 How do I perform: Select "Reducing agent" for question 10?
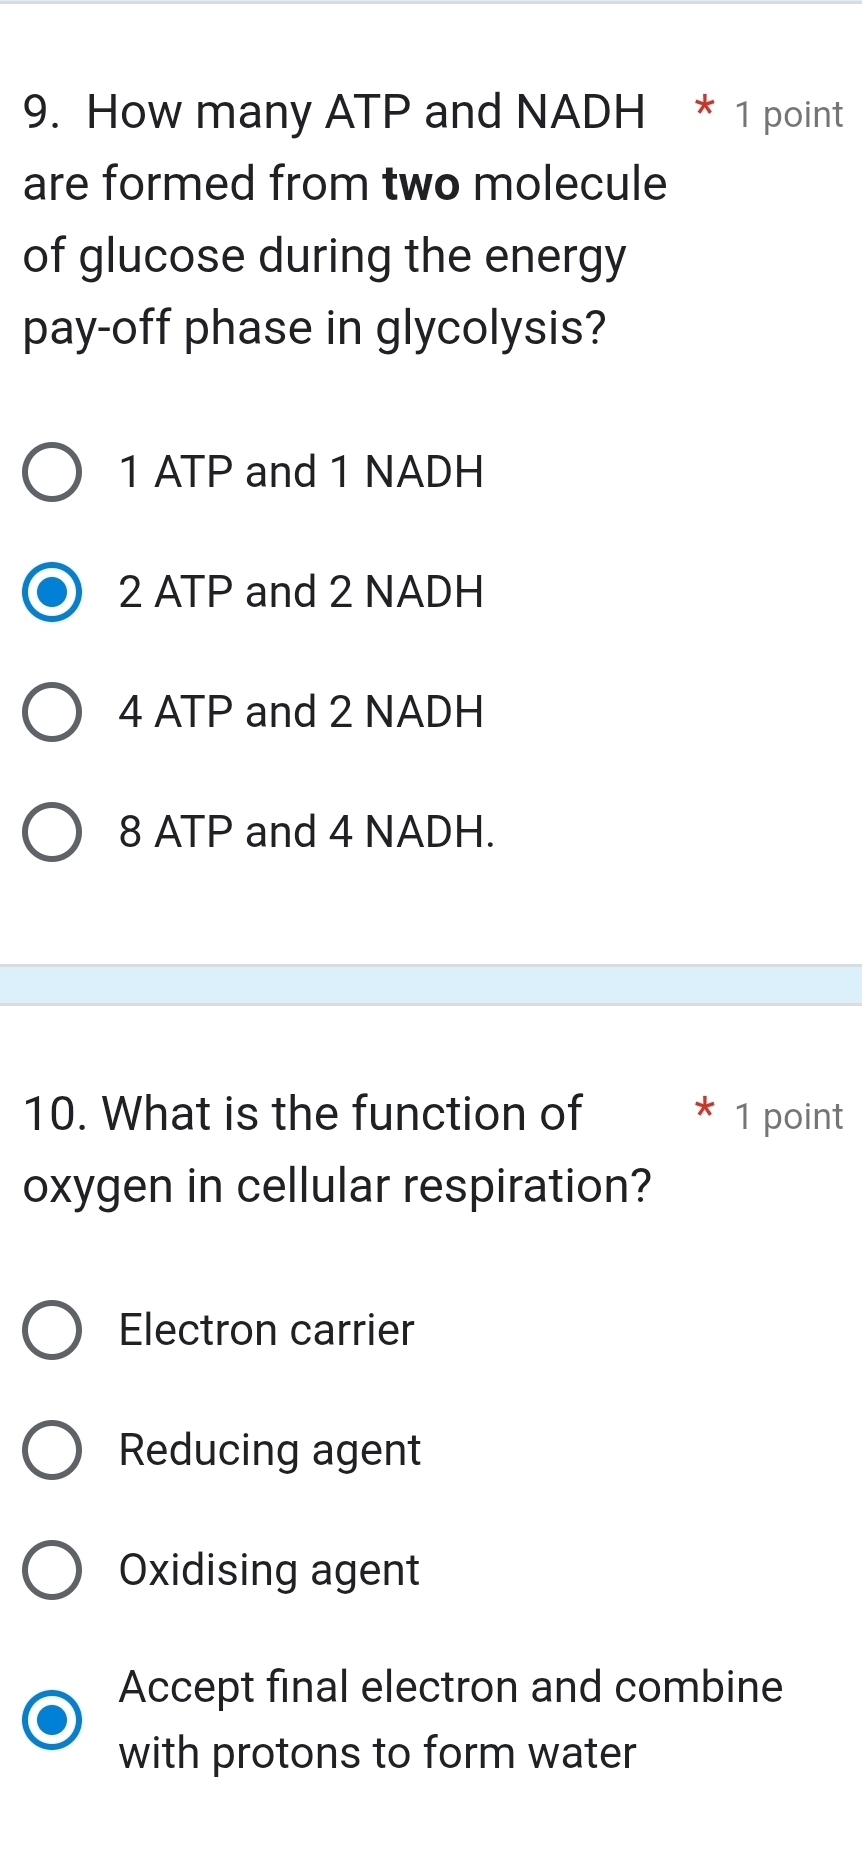[x=52, y=1450]
